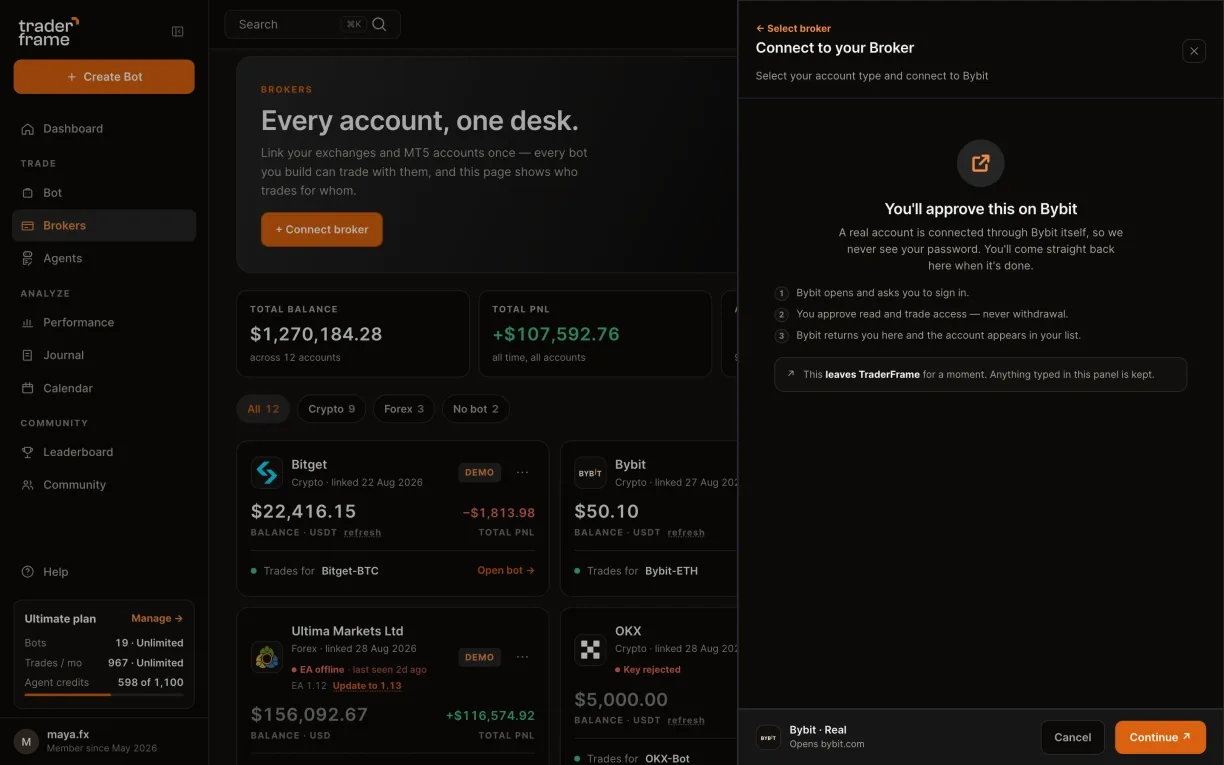This screenshot has height=765, width=1224.
Task: Filter by Forex 3 accounts
Action: [x=404, y=409]
